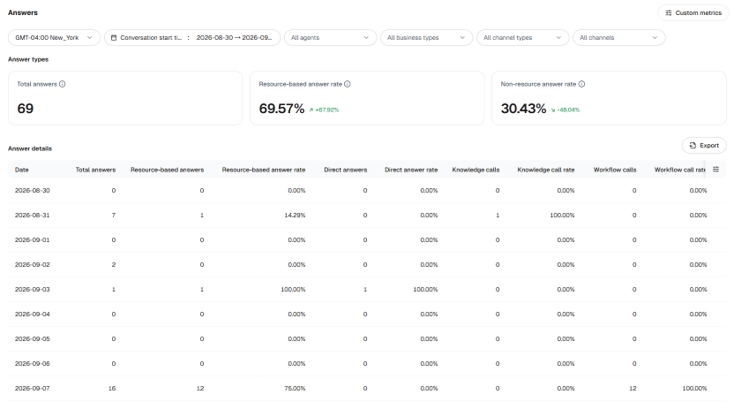Select the 2026-09-05 date cell

[32, 339]
